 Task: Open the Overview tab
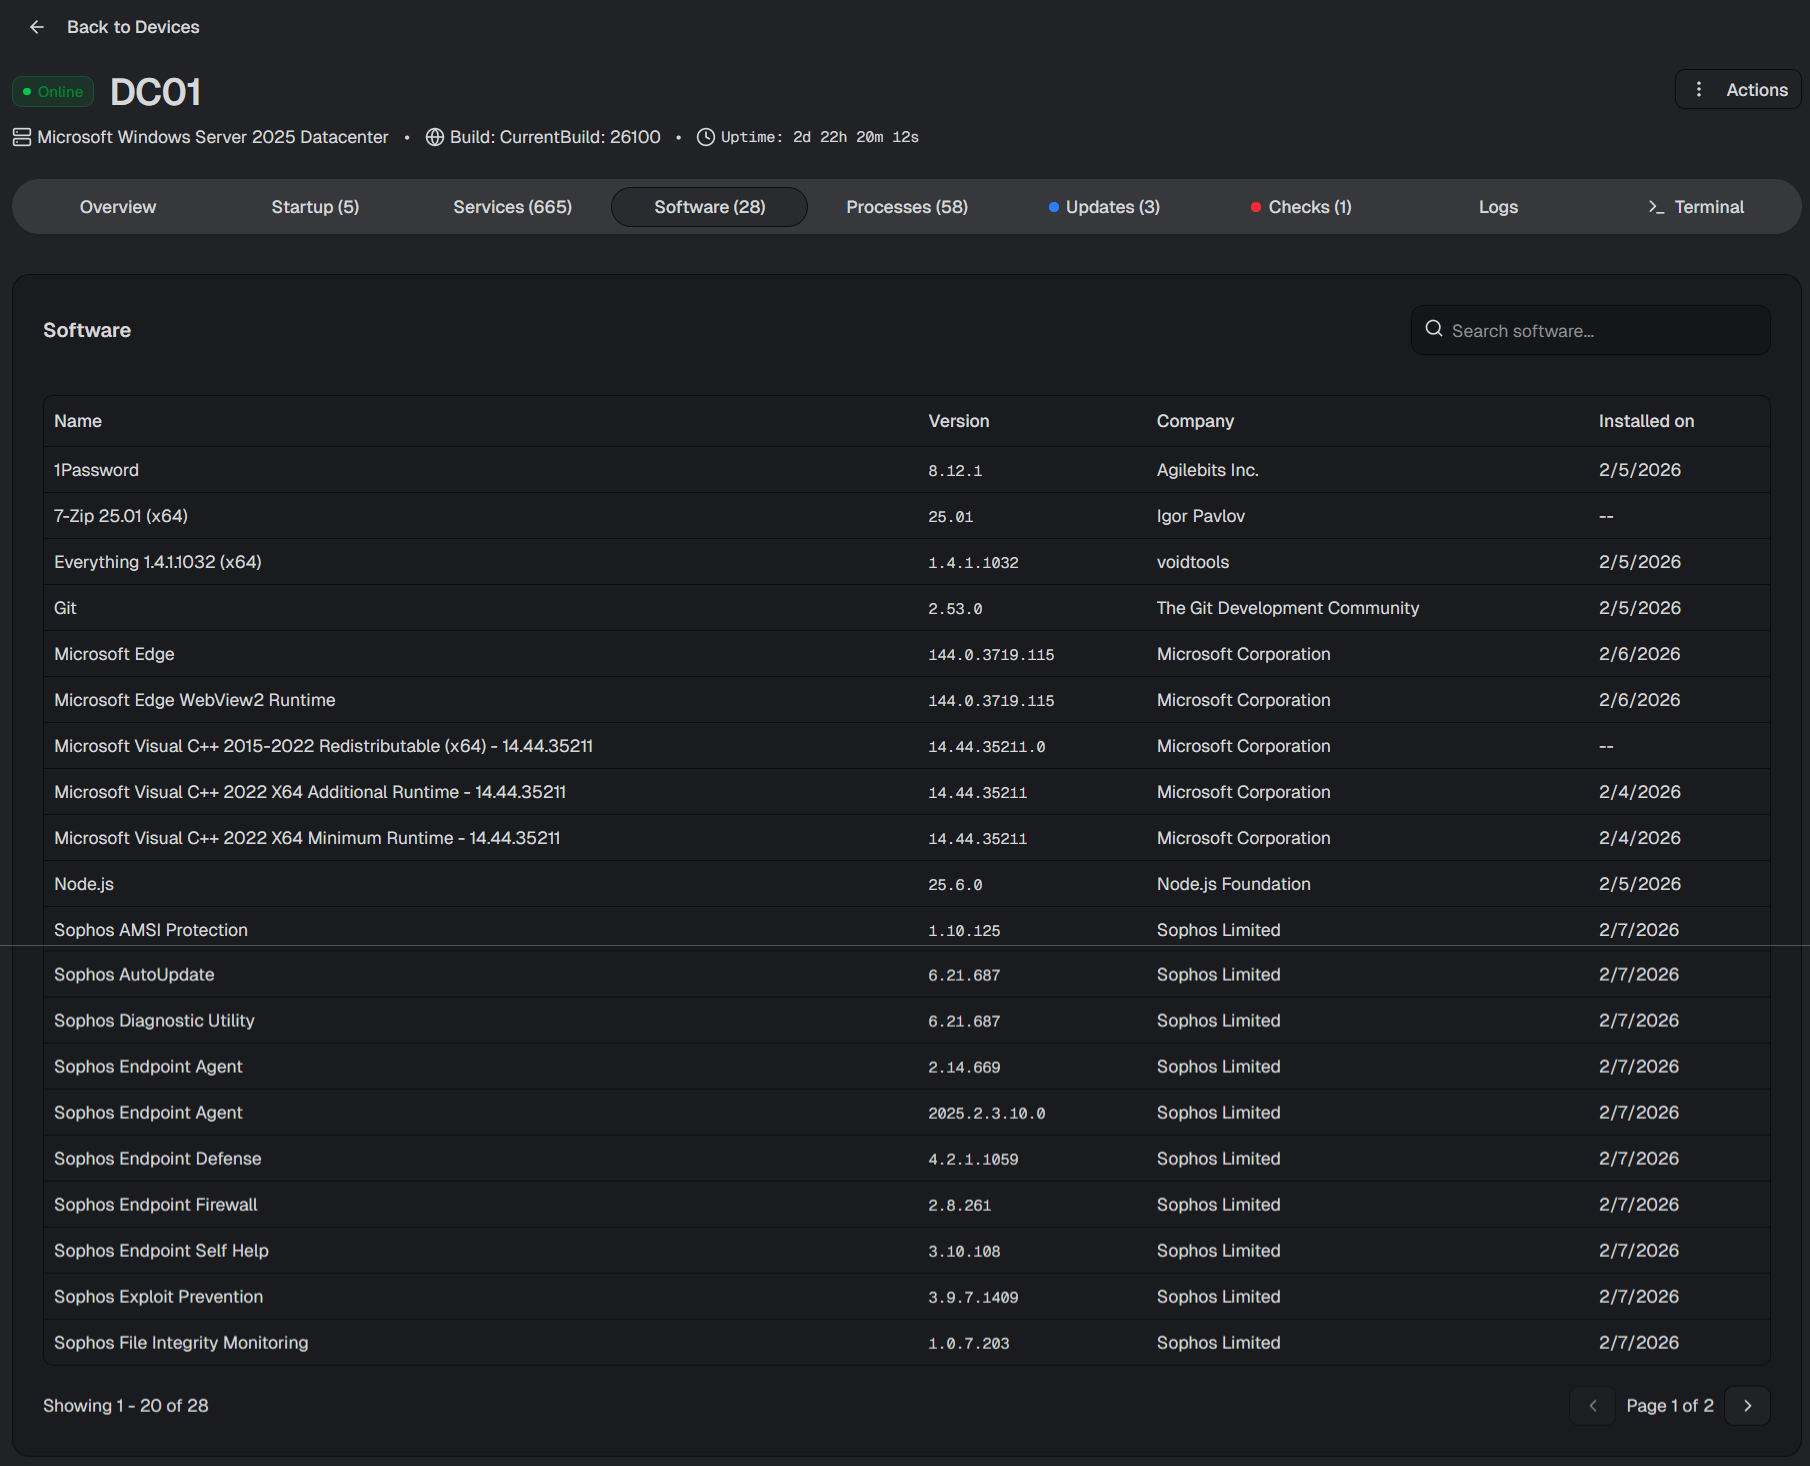click(118, 207)
